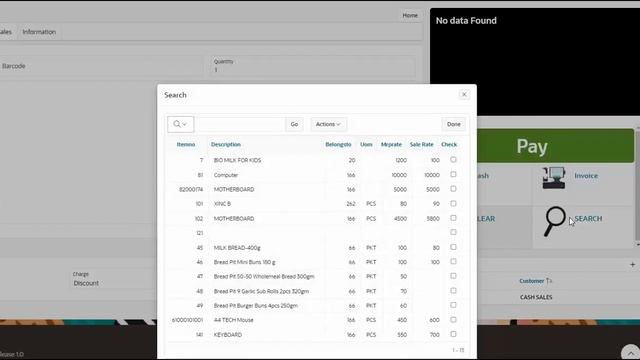
Task: Click description 'KEYBOARD'
Action: click(228, 335)
